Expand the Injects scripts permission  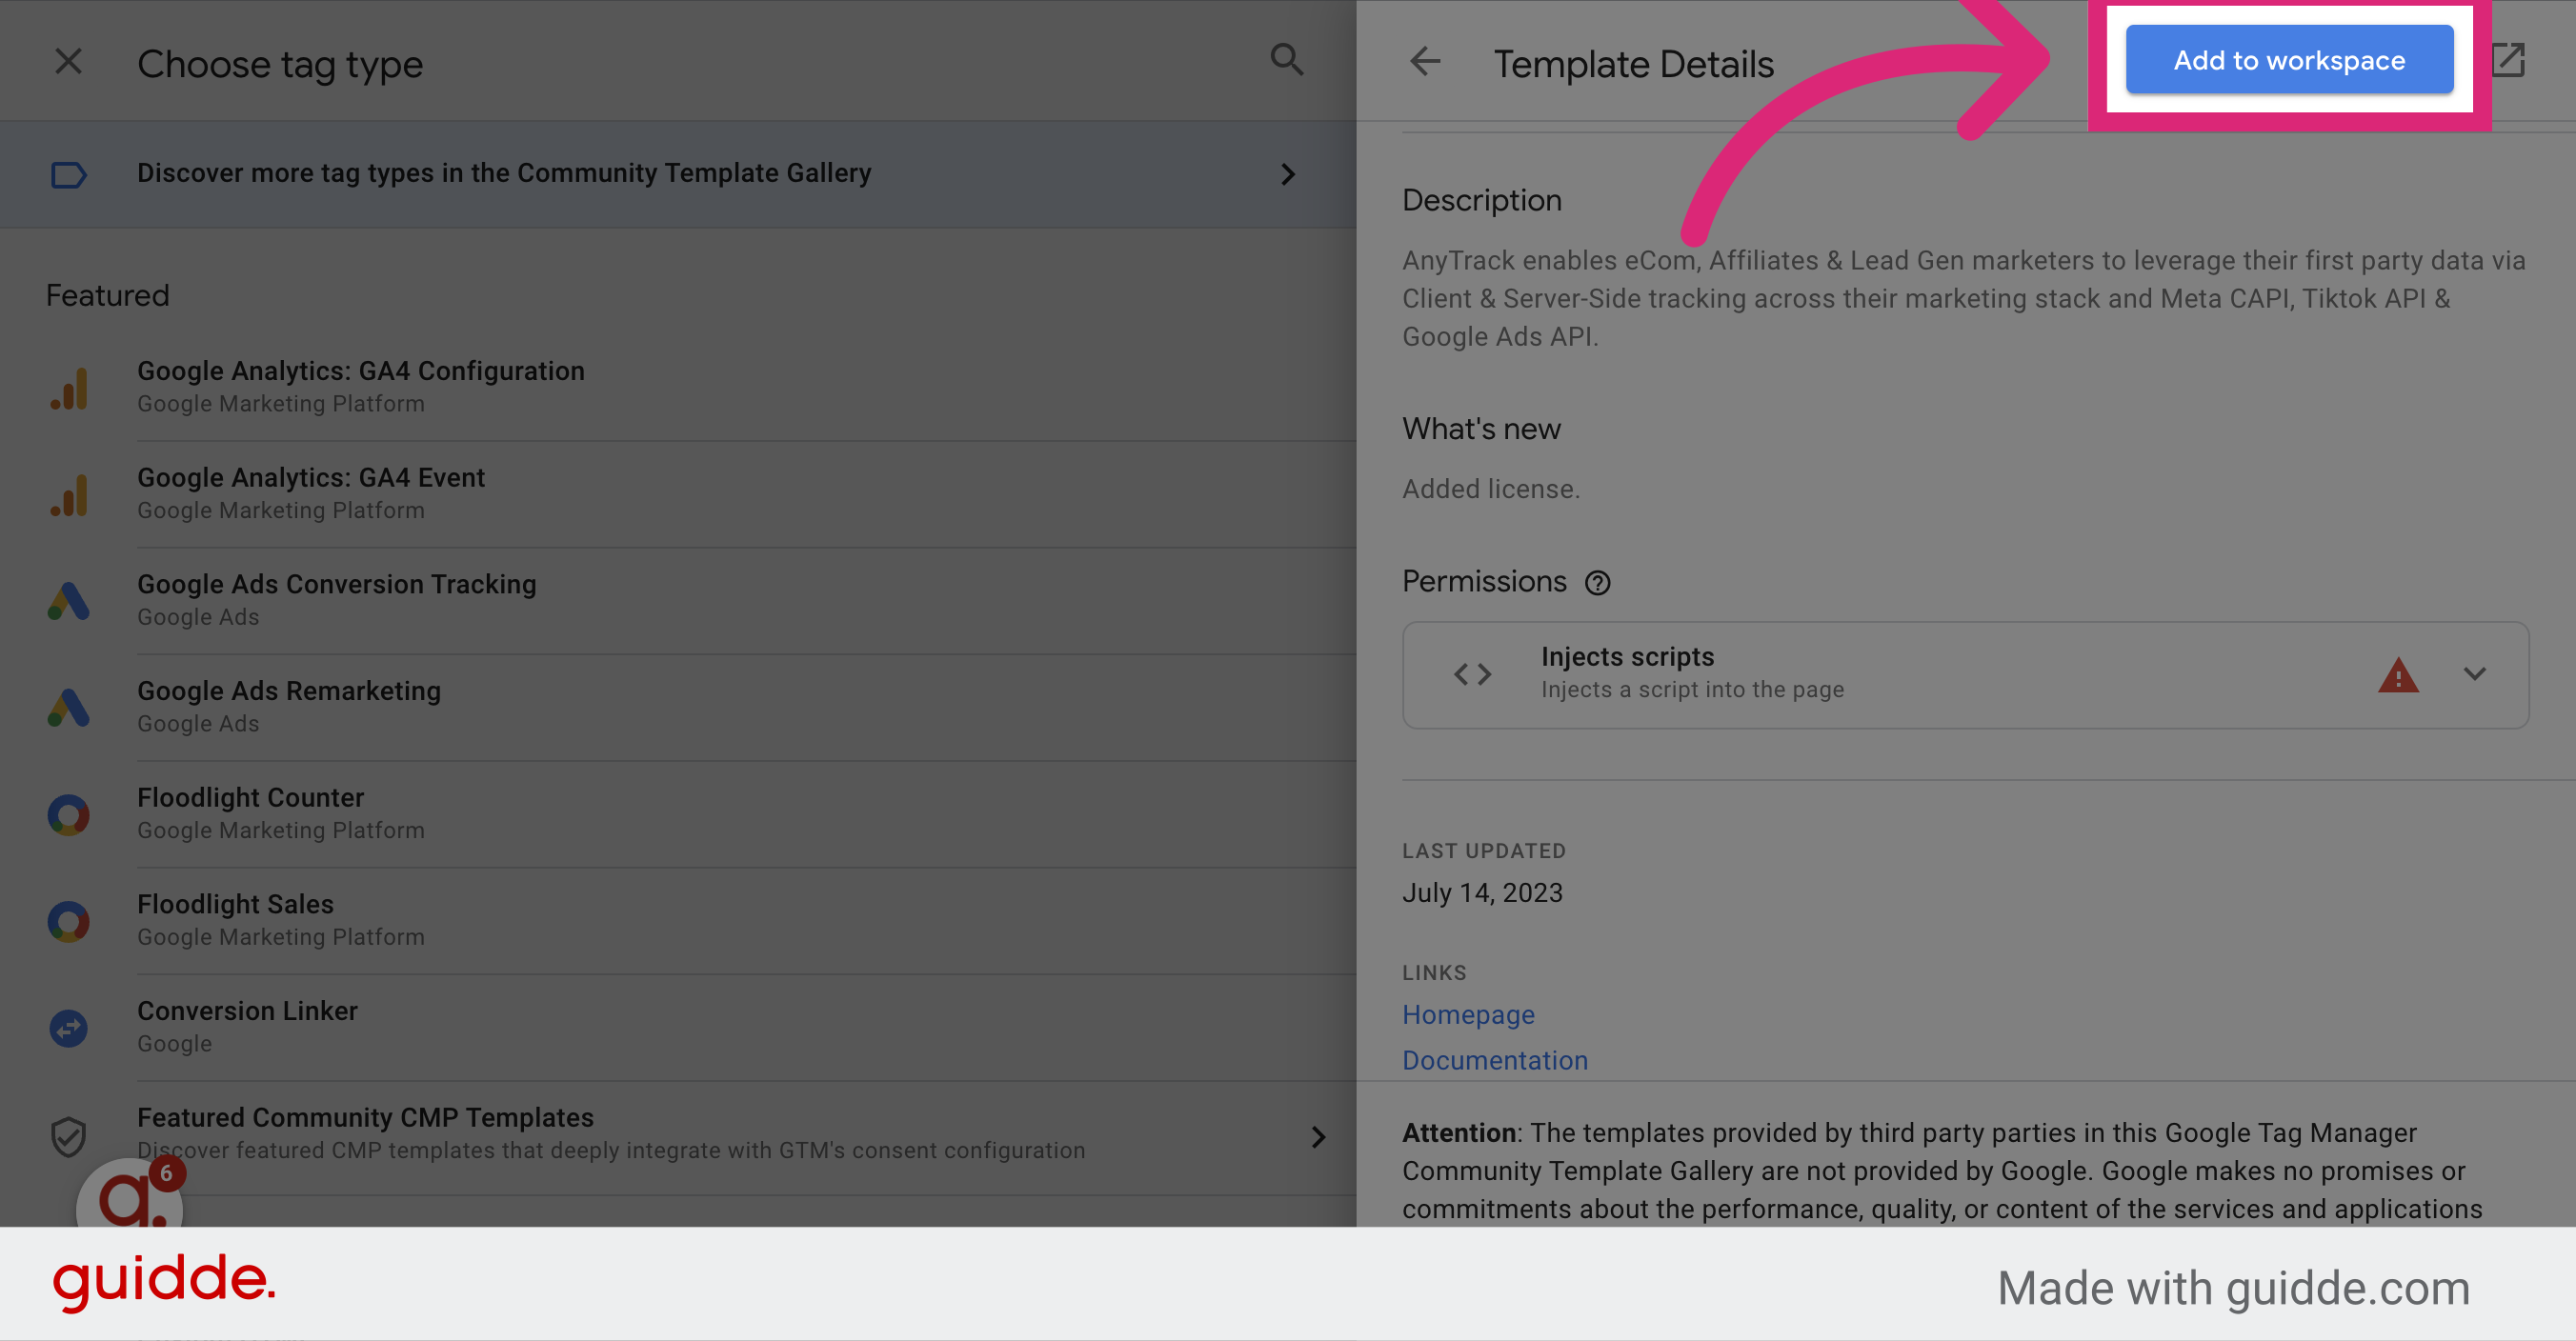[x=2475, y=674]
